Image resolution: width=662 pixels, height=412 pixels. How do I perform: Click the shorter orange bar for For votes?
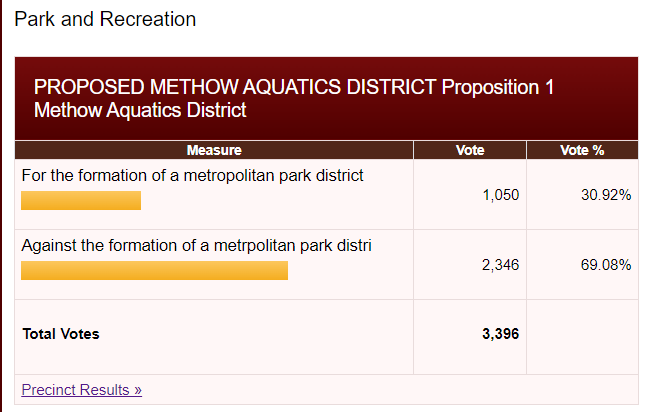(81, 201)
